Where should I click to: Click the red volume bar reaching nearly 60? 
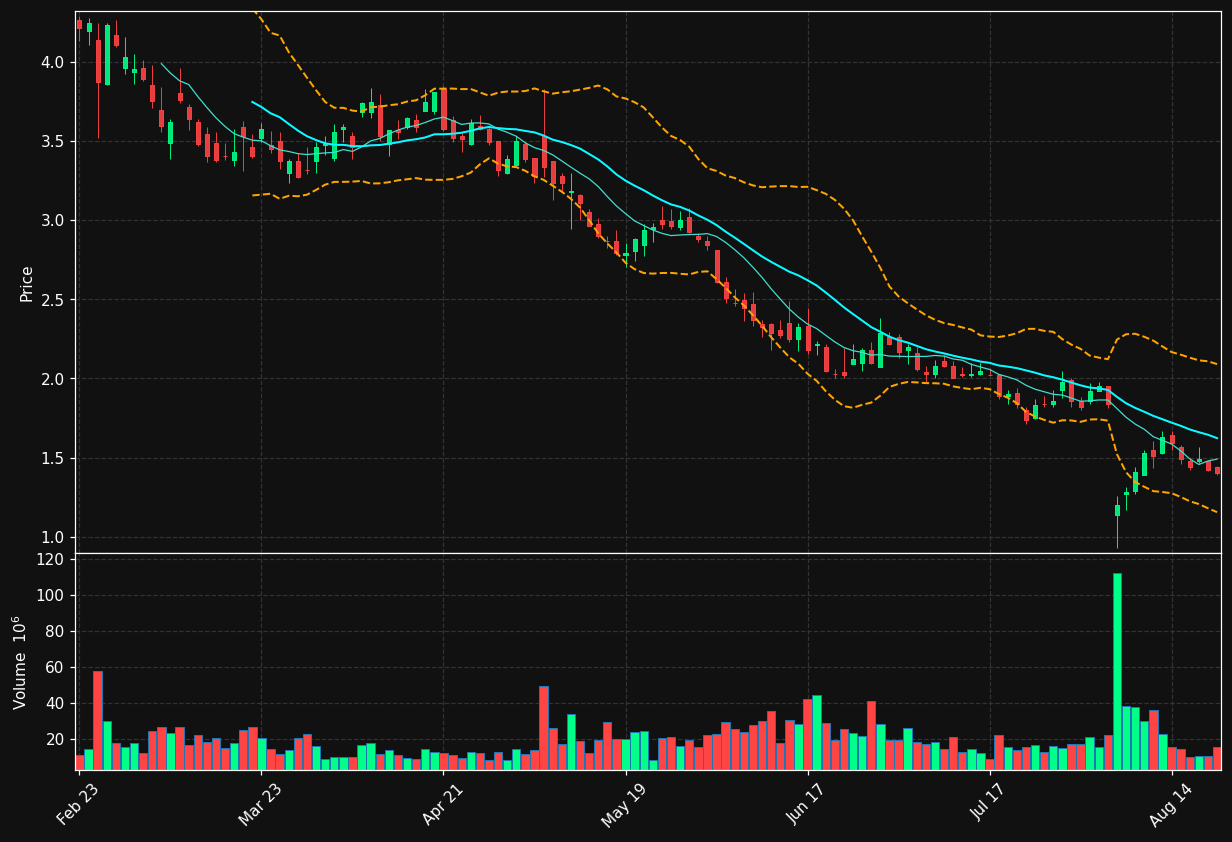tap(98, 720)
